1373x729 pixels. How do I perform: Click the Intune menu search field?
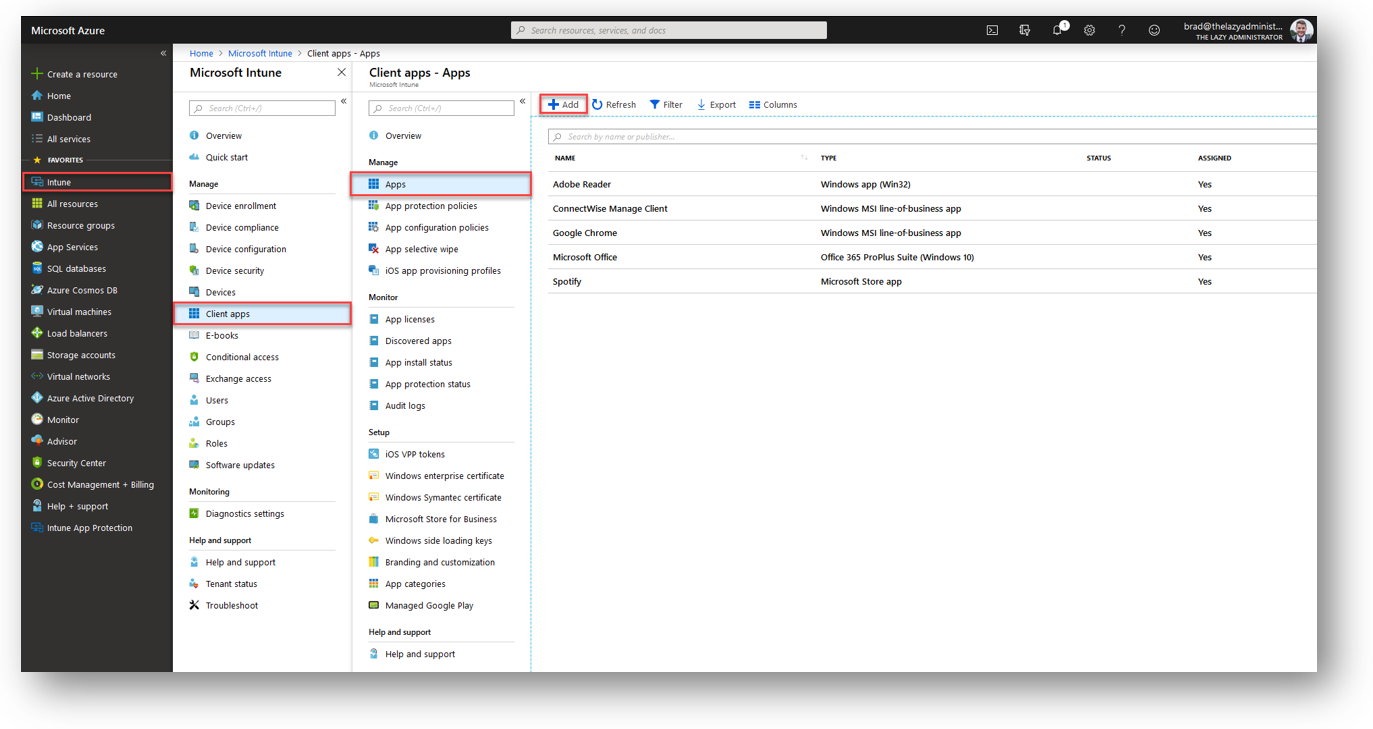262,108
